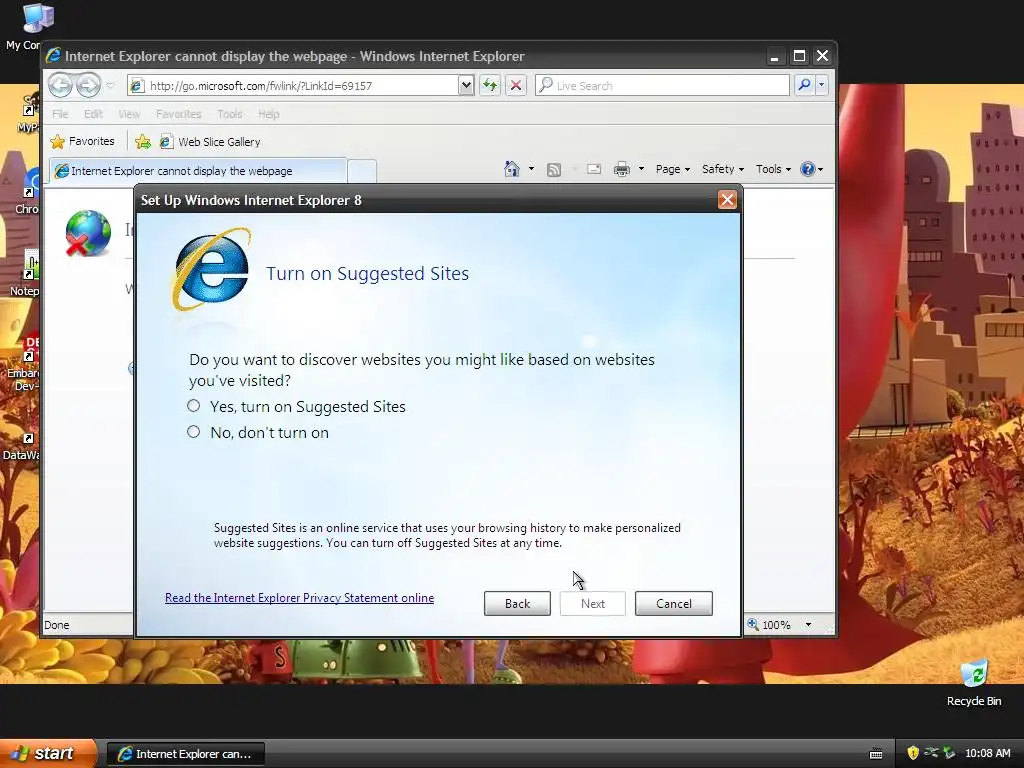This screenshot has width=1024, height=768.
Task: Minimize the Internet Explorer window
Action: pyautogui.click(x=775, y=56)
